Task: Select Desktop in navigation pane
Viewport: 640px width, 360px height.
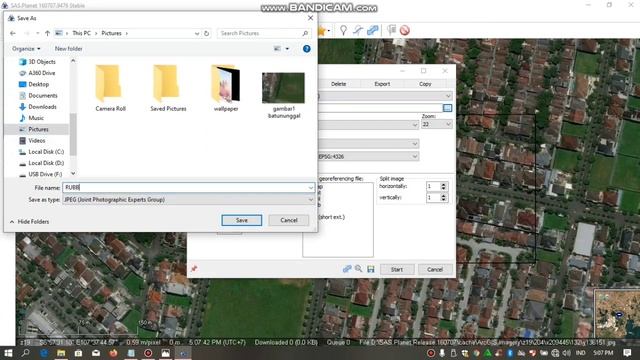Action: point(38,84)
